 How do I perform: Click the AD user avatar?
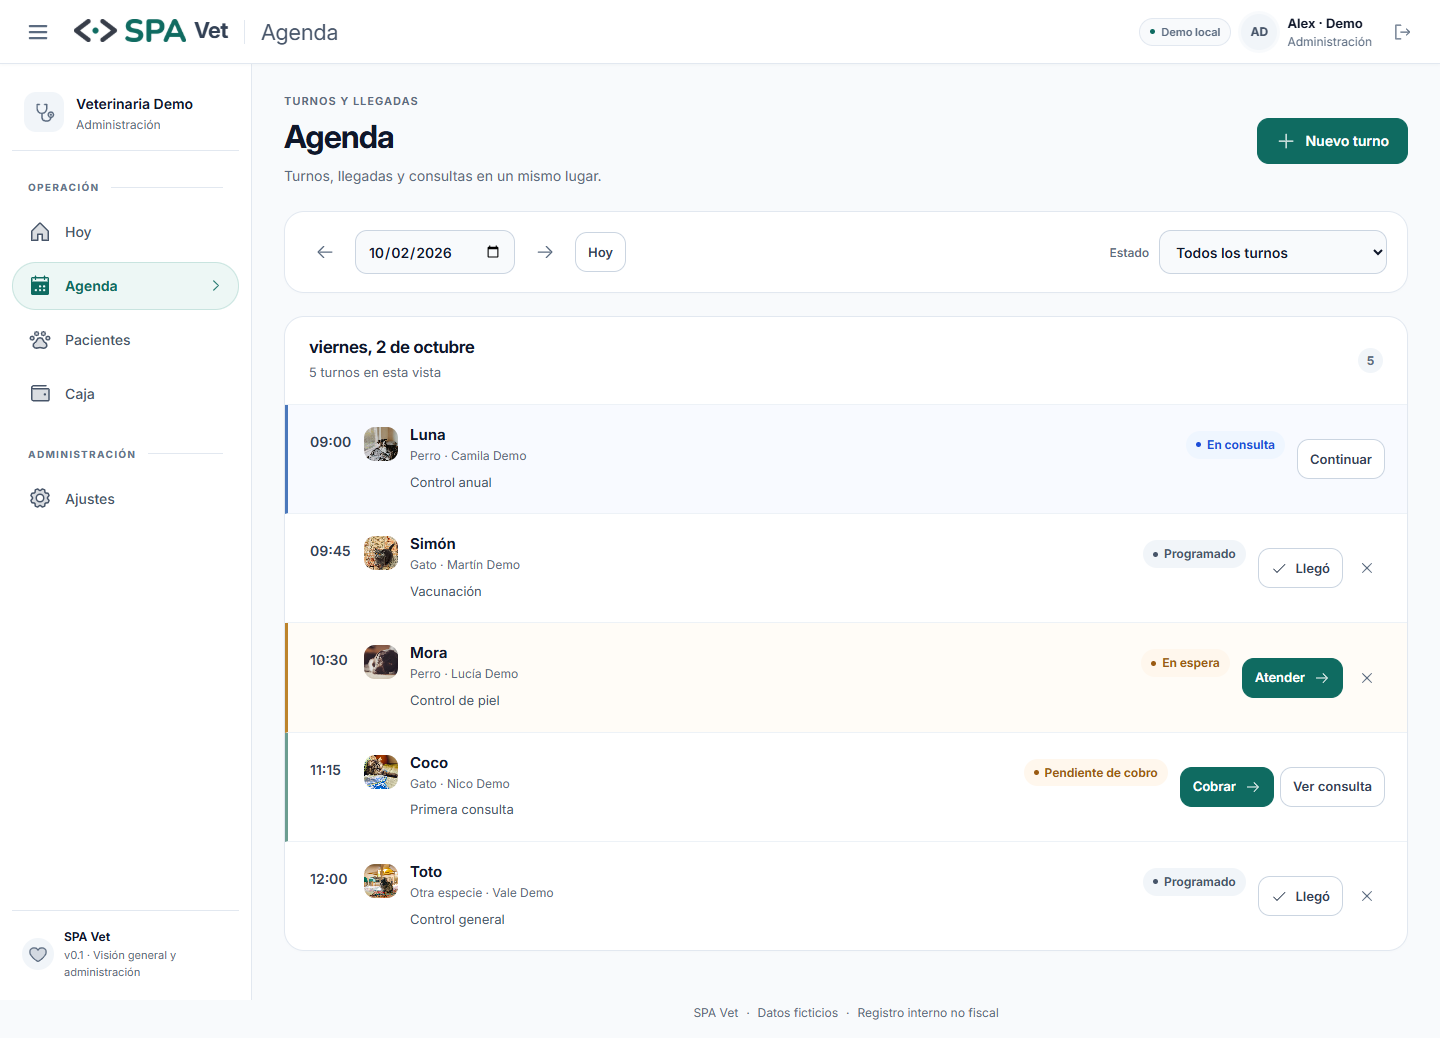(1259, 32)
